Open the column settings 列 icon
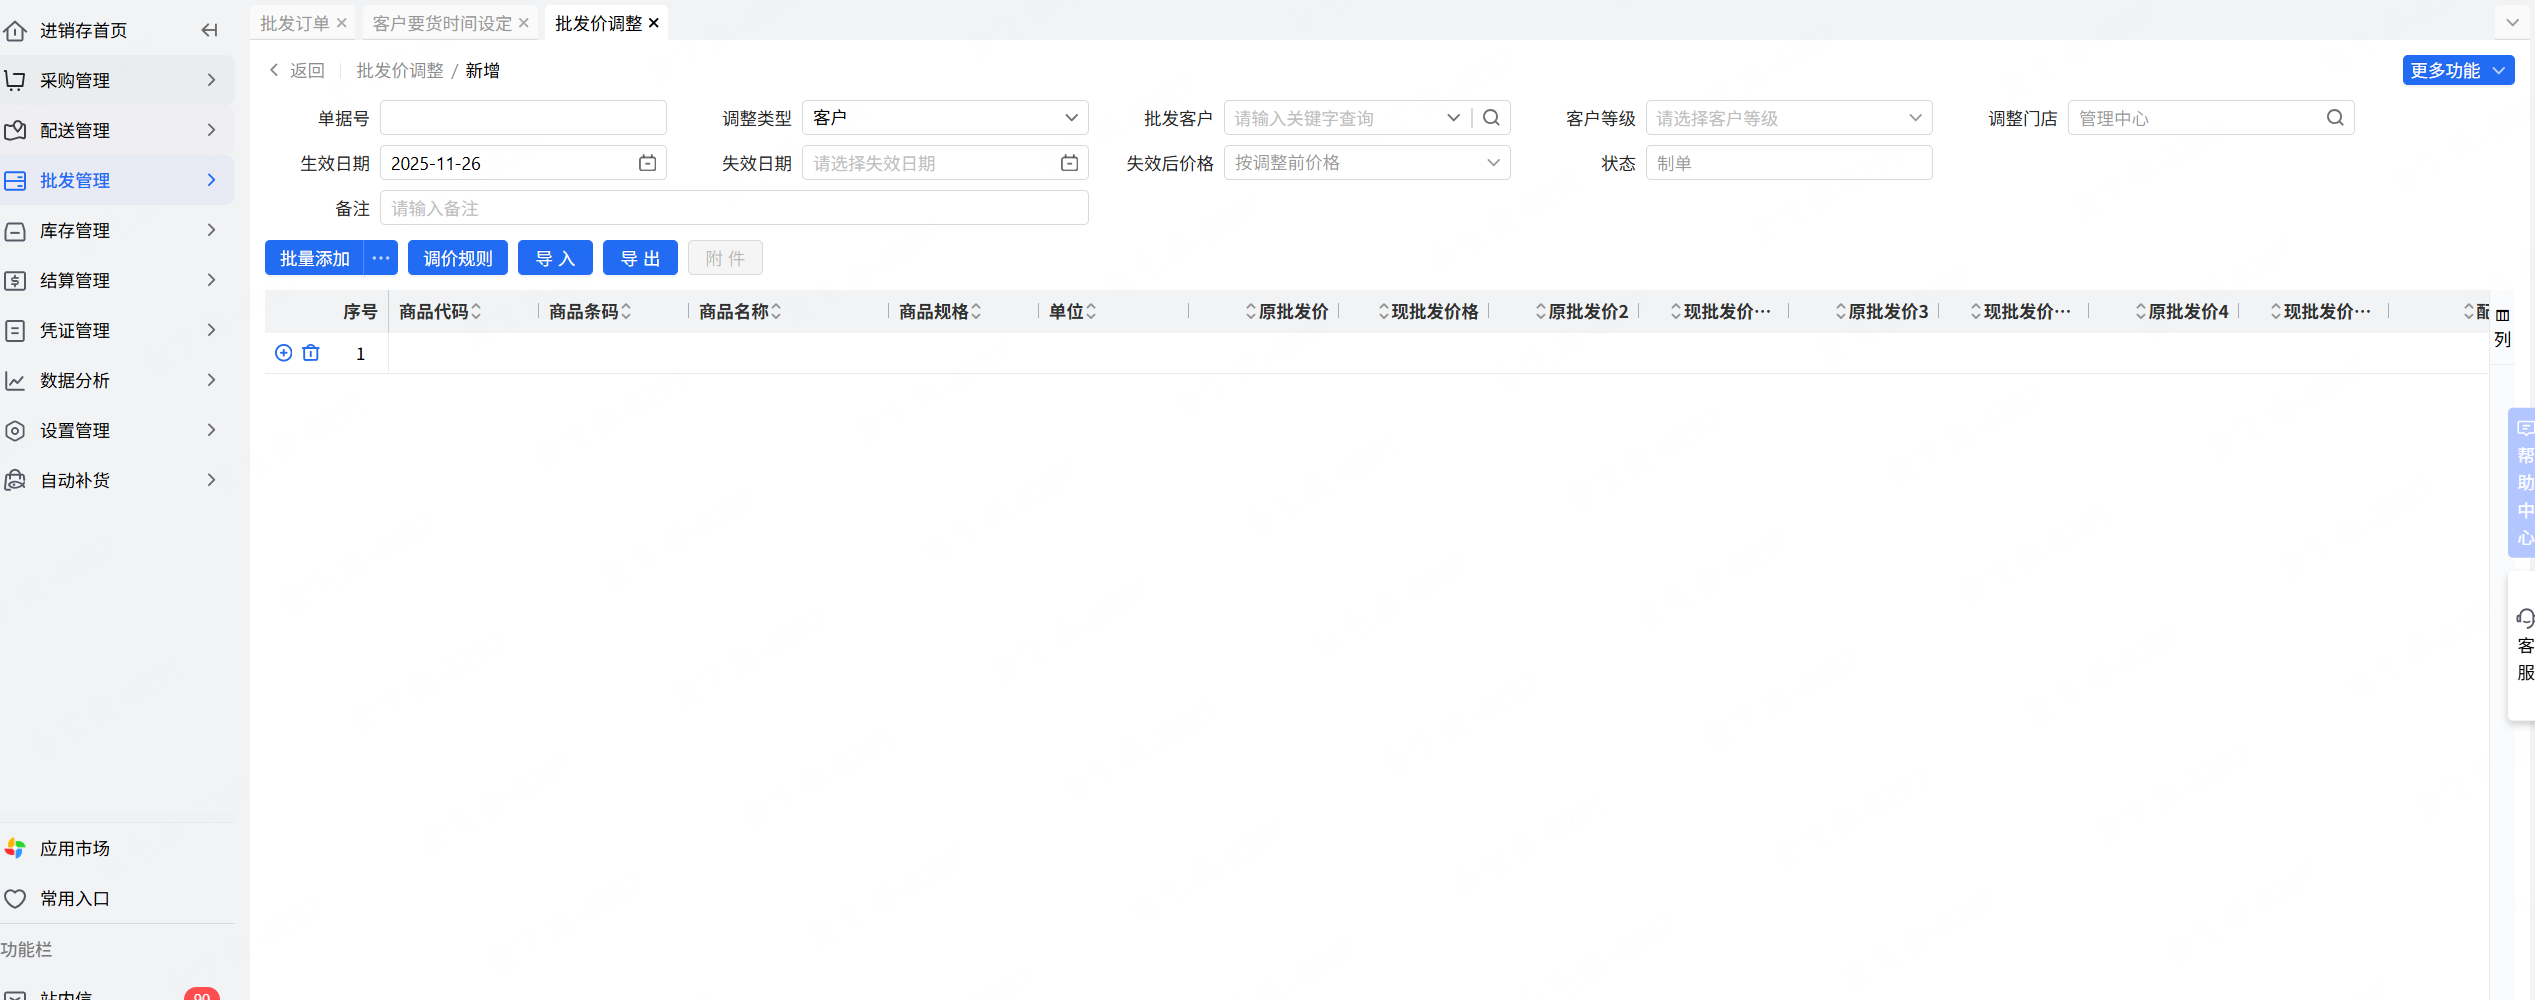 click(x=2502, y=327)
